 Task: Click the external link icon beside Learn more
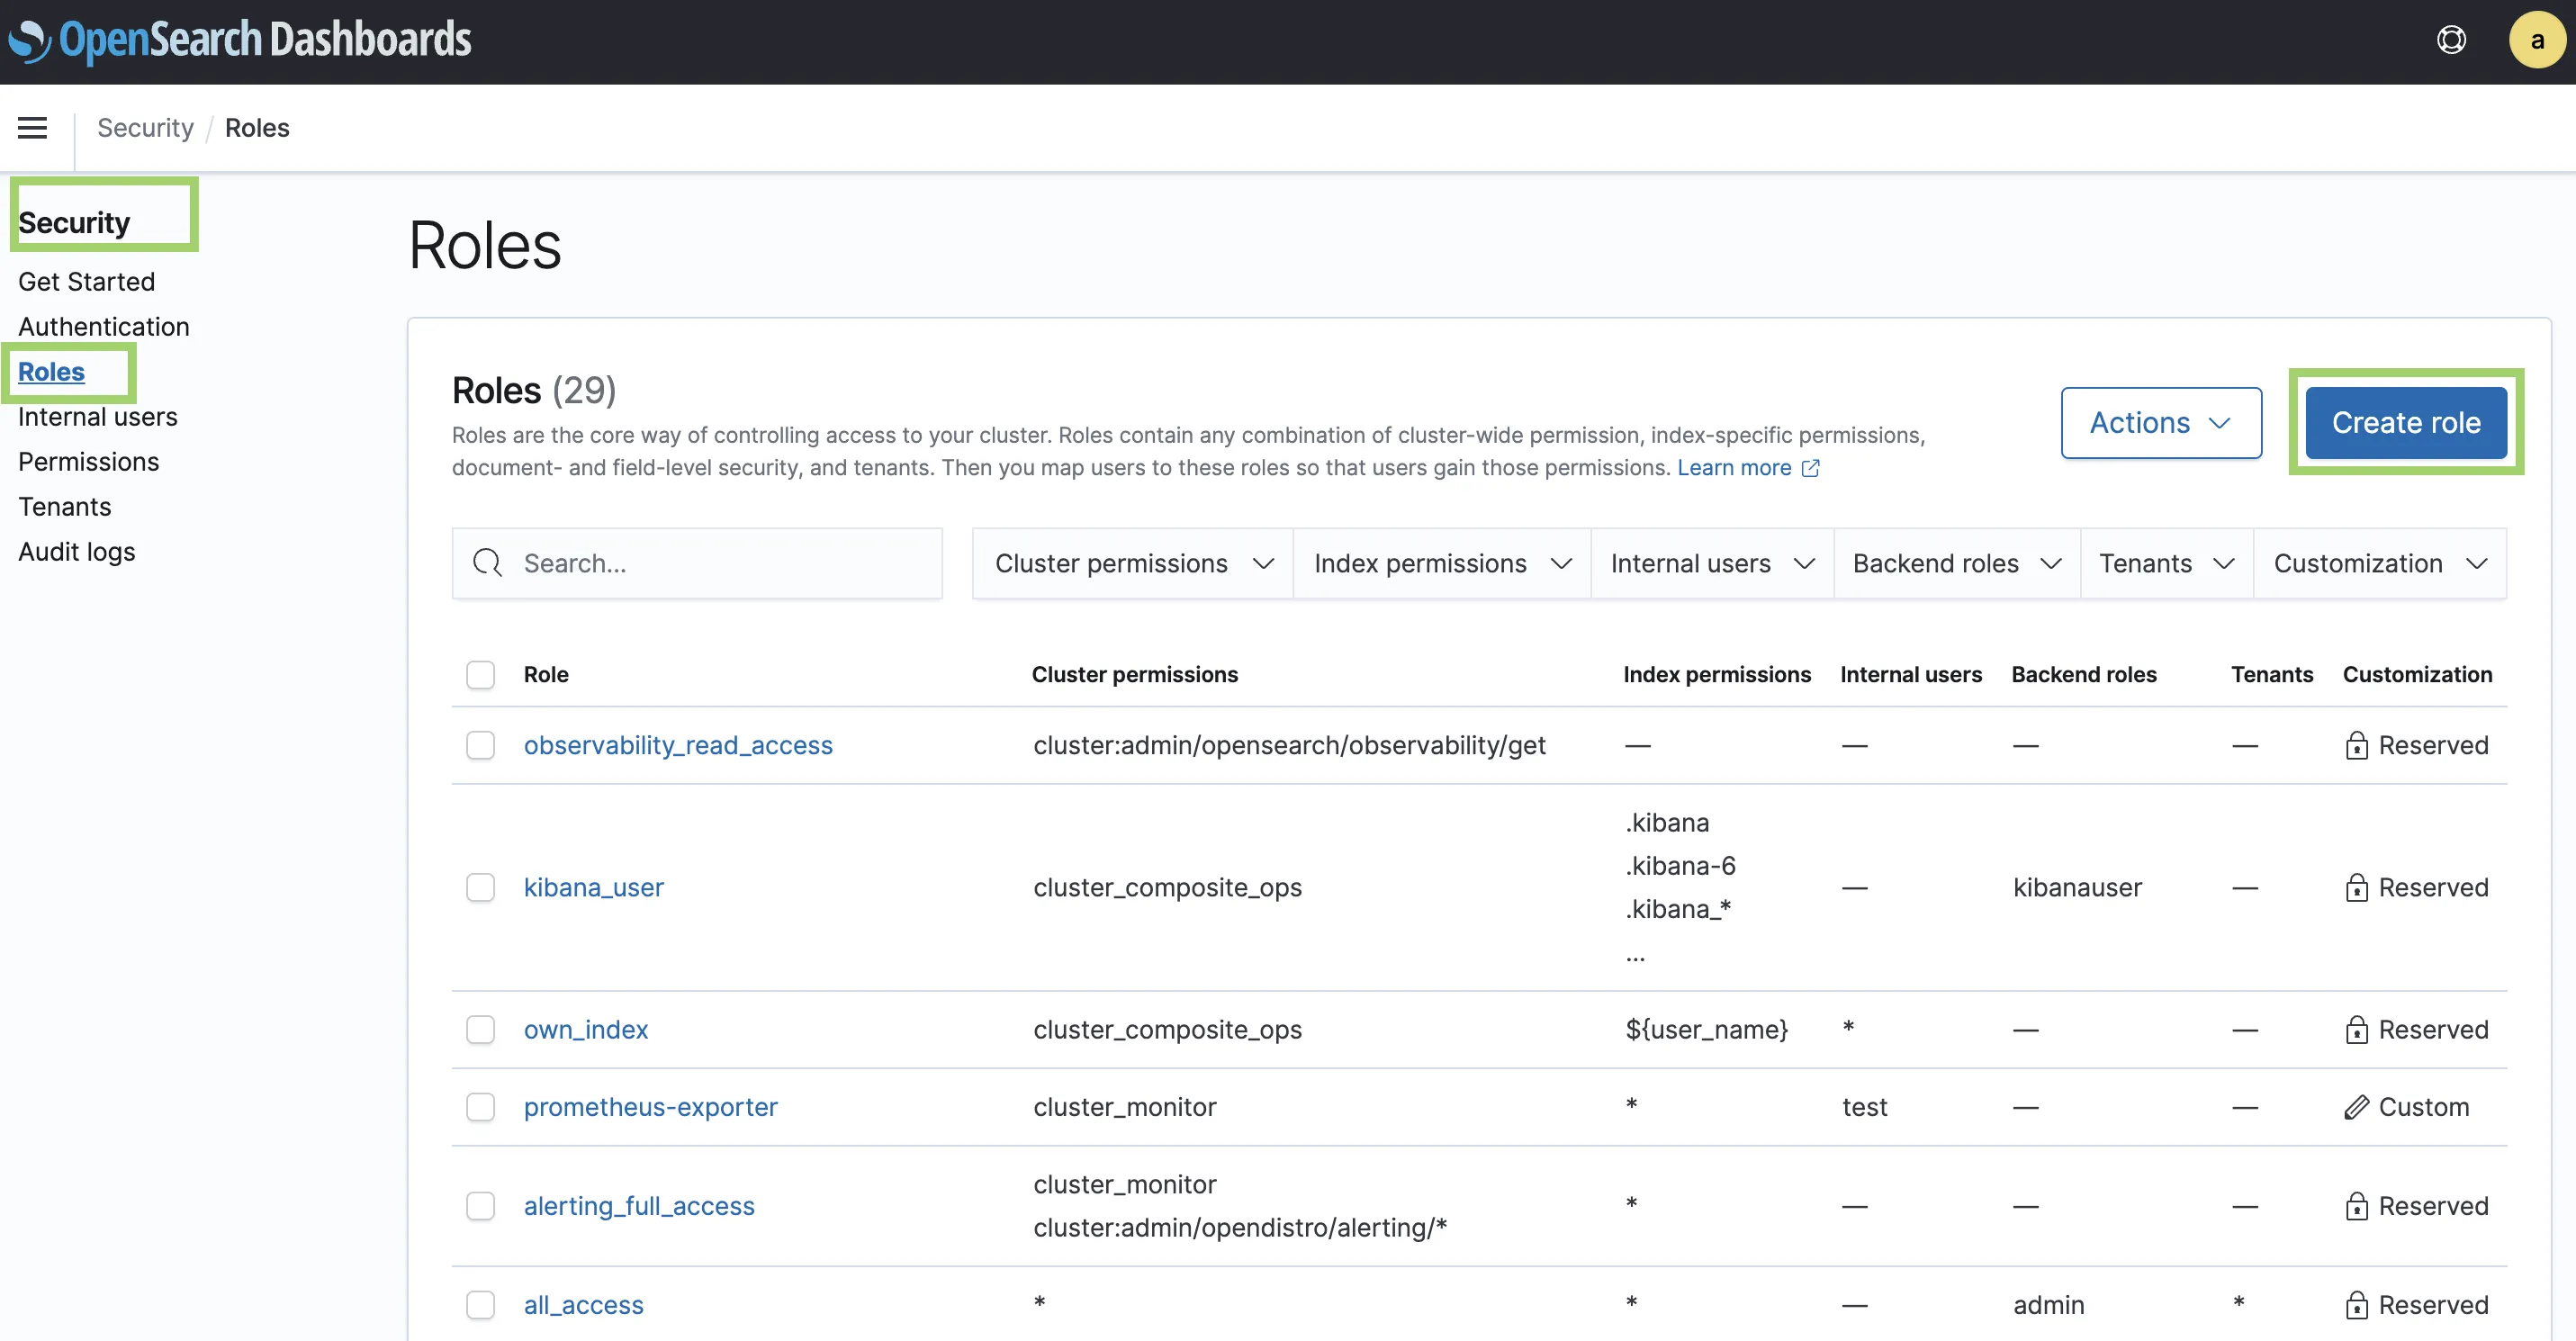(1810, 468)
